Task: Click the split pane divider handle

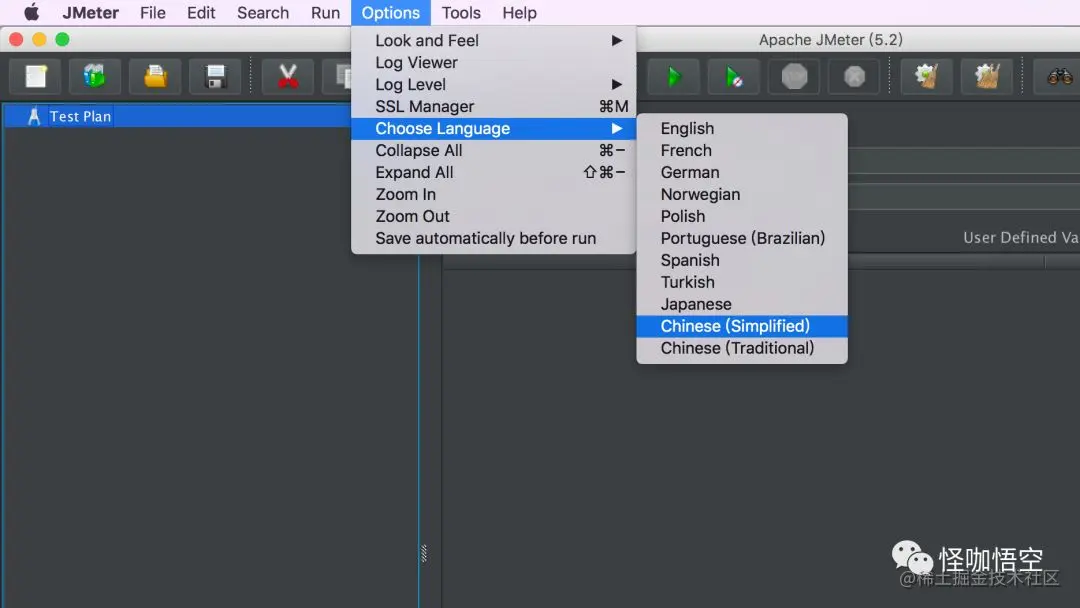Action: coord(424,553)
